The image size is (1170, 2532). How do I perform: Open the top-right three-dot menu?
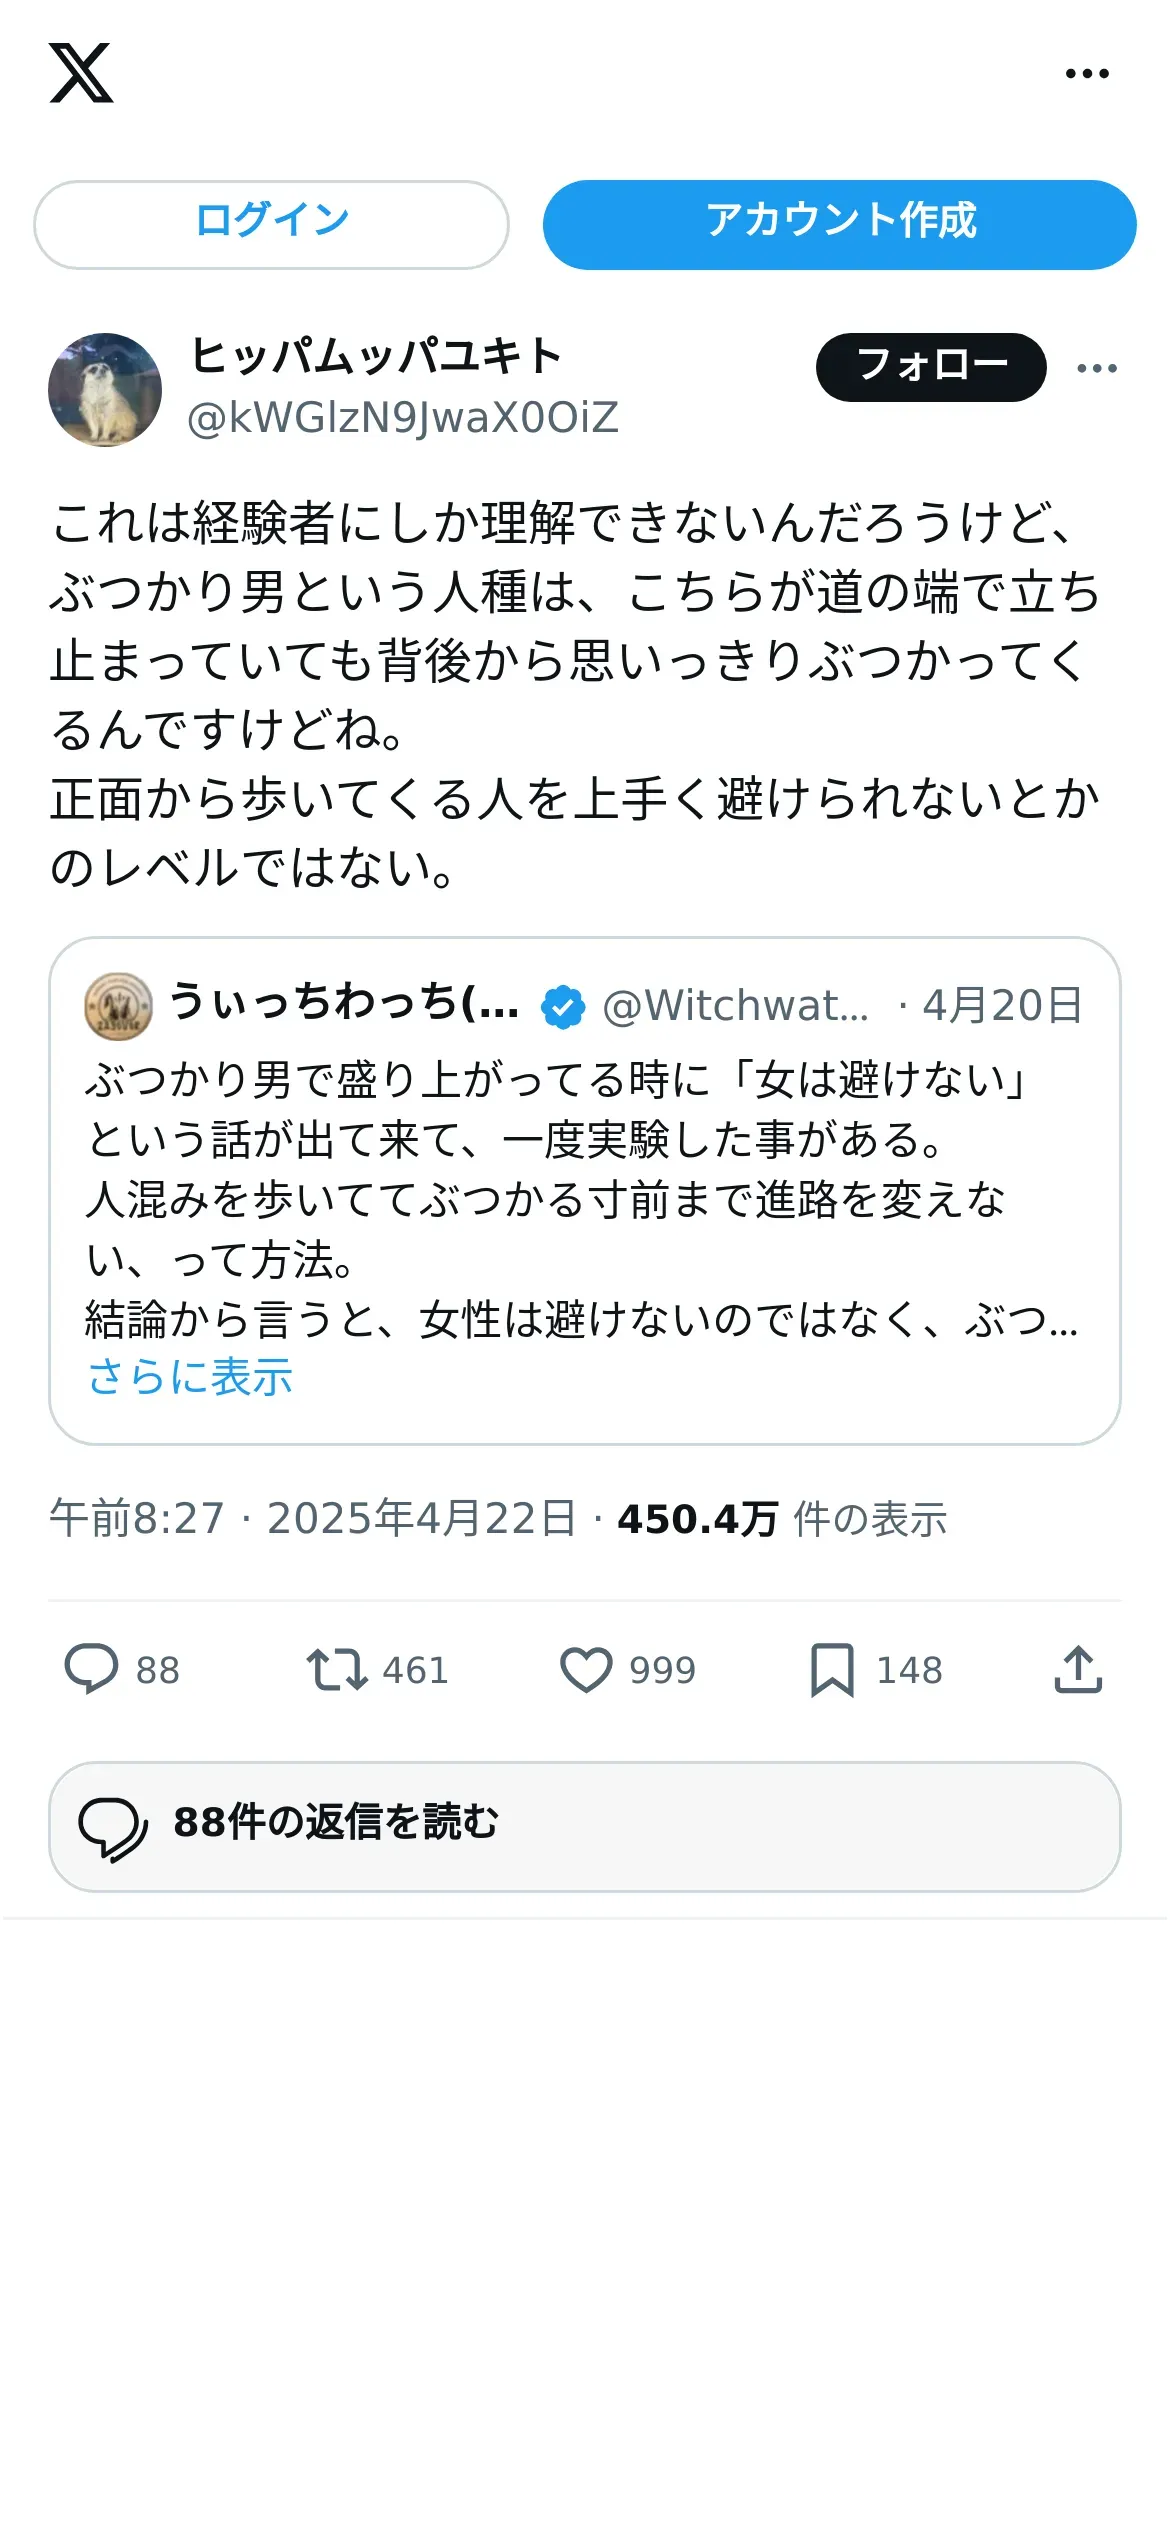click(1087, 73)
